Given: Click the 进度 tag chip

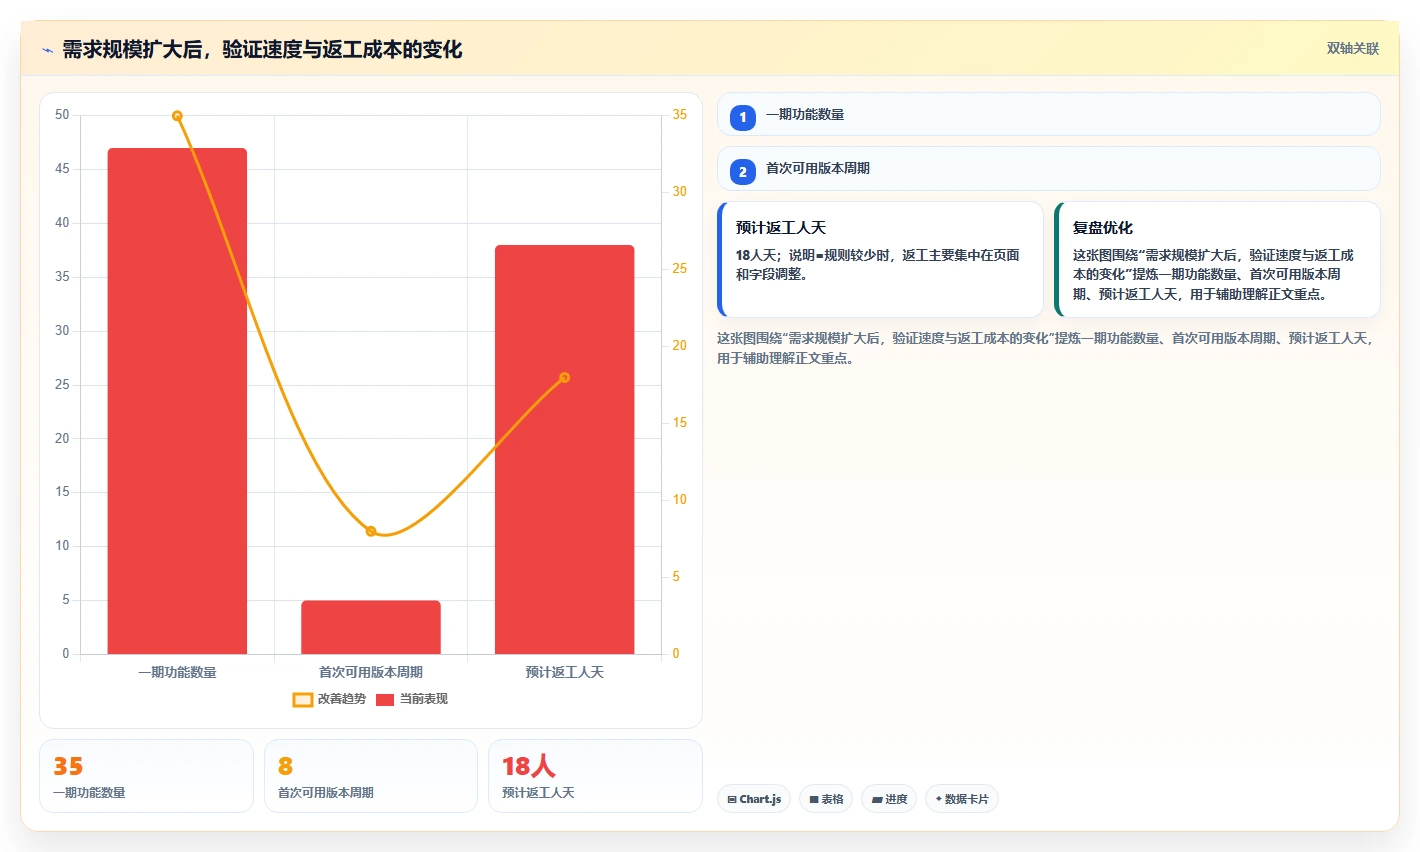Looking at the screenshot, I should (889, 799).
